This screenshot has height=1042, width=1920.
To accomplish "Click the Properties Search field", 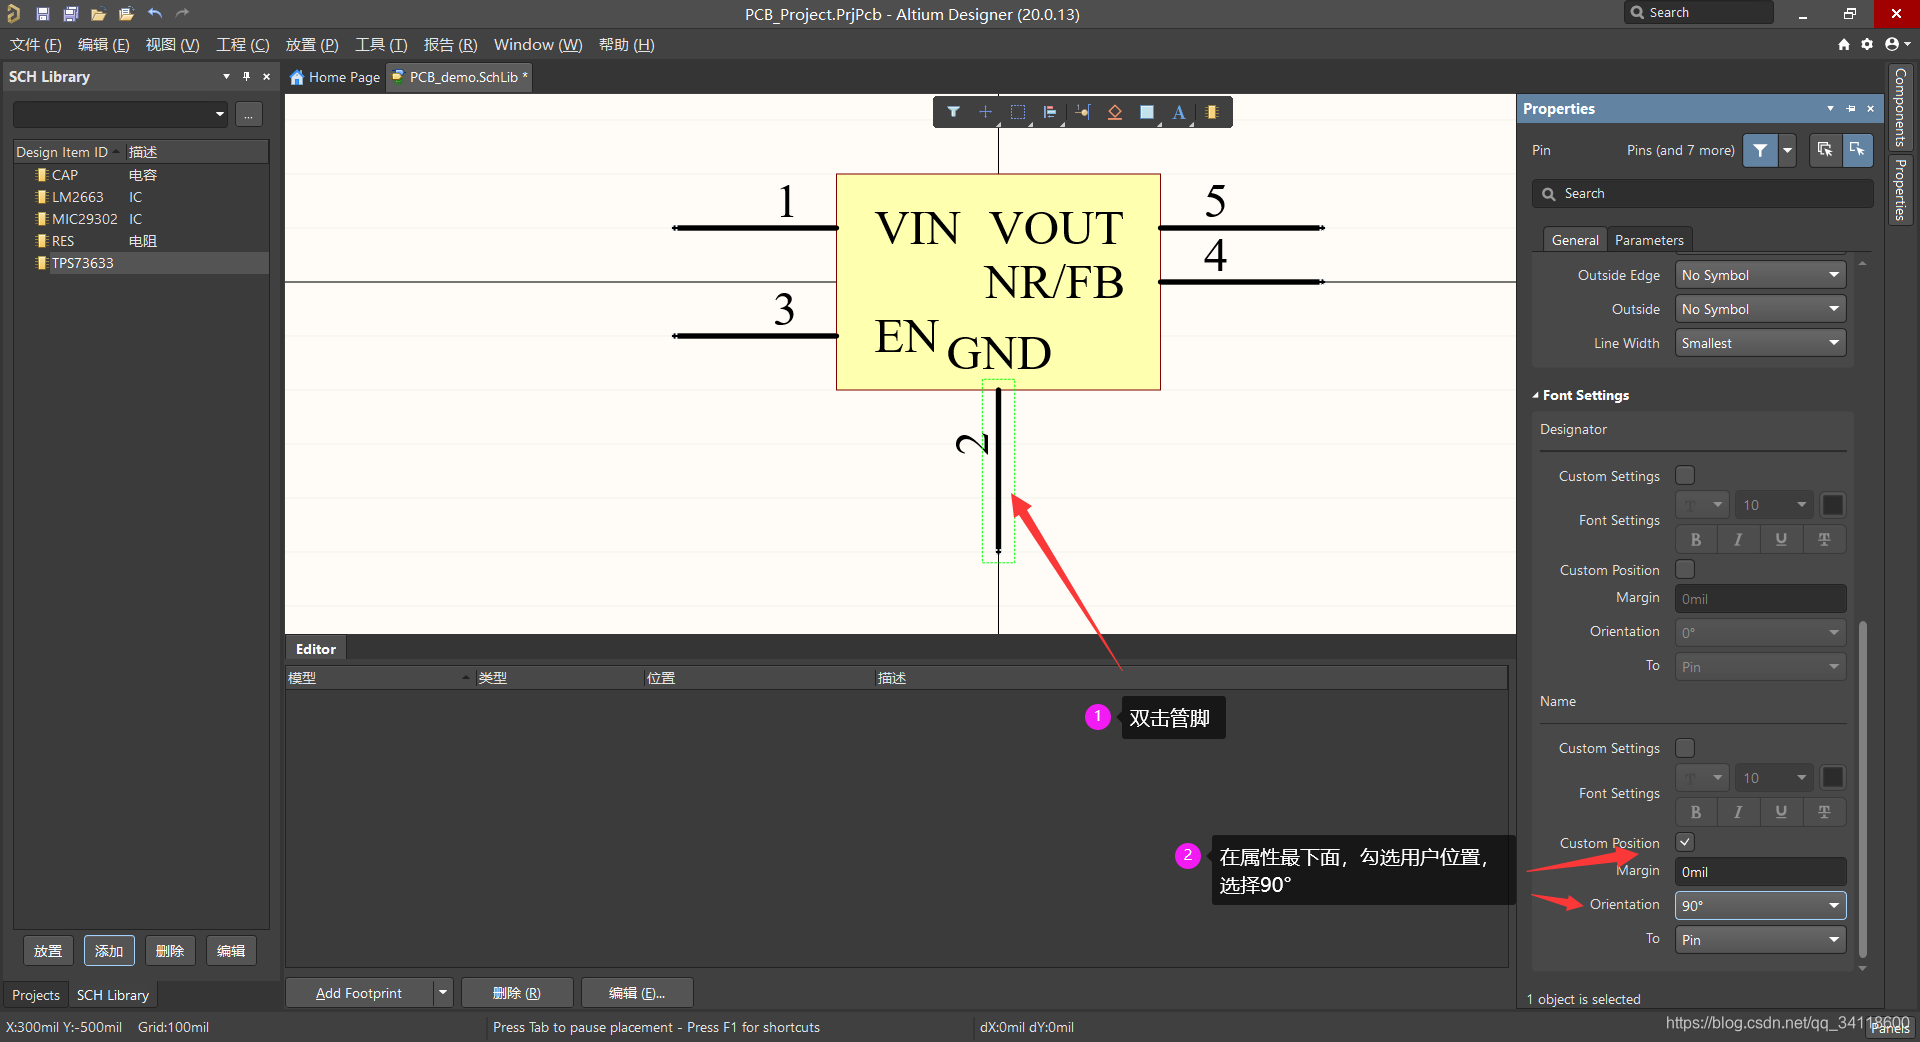I will 1703,194.
